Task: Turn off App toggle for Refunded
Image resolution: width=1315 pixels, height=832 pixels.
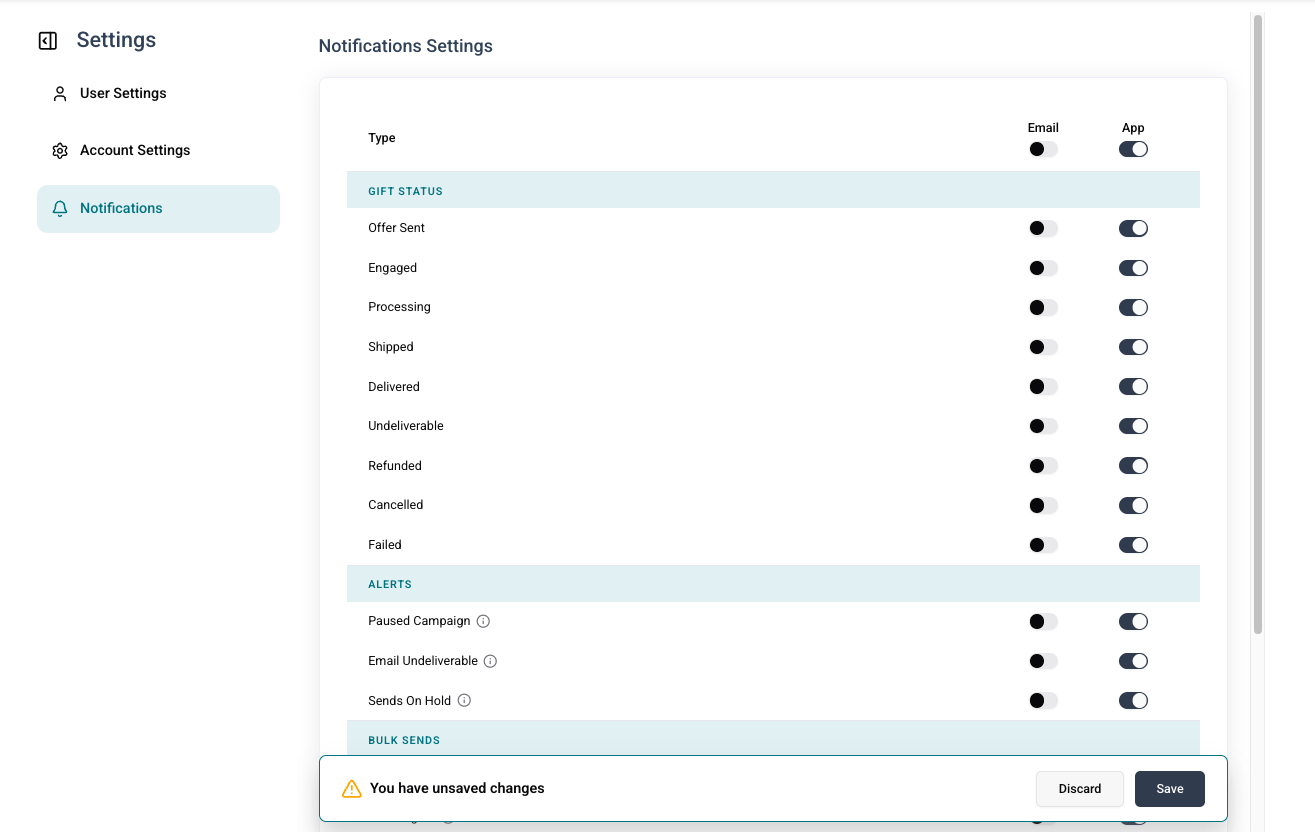Action: 1133,466
